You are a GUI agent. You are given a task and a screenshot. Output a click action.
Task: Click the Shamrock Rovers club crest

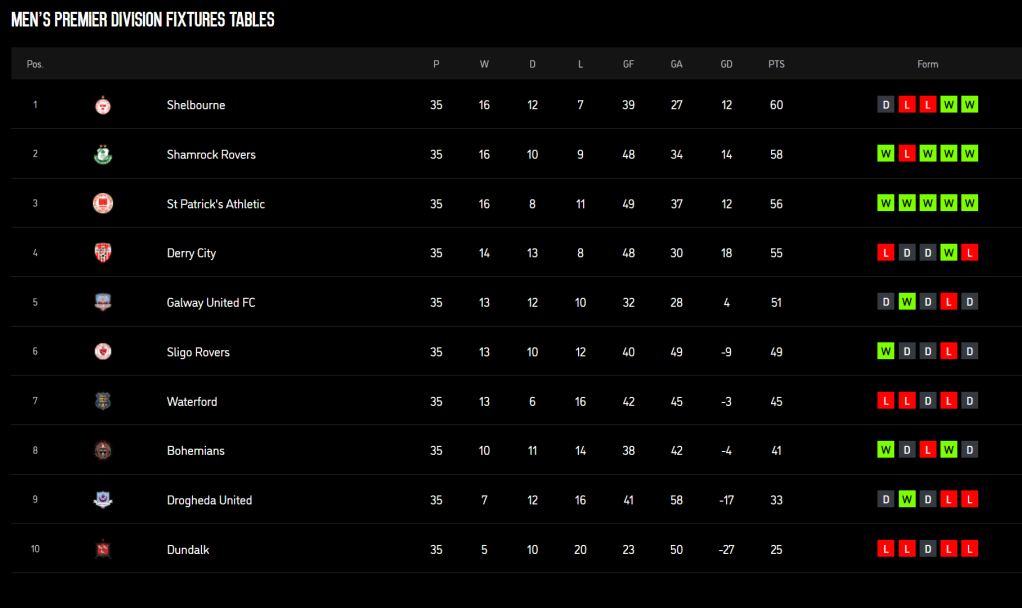pos(102,155)
